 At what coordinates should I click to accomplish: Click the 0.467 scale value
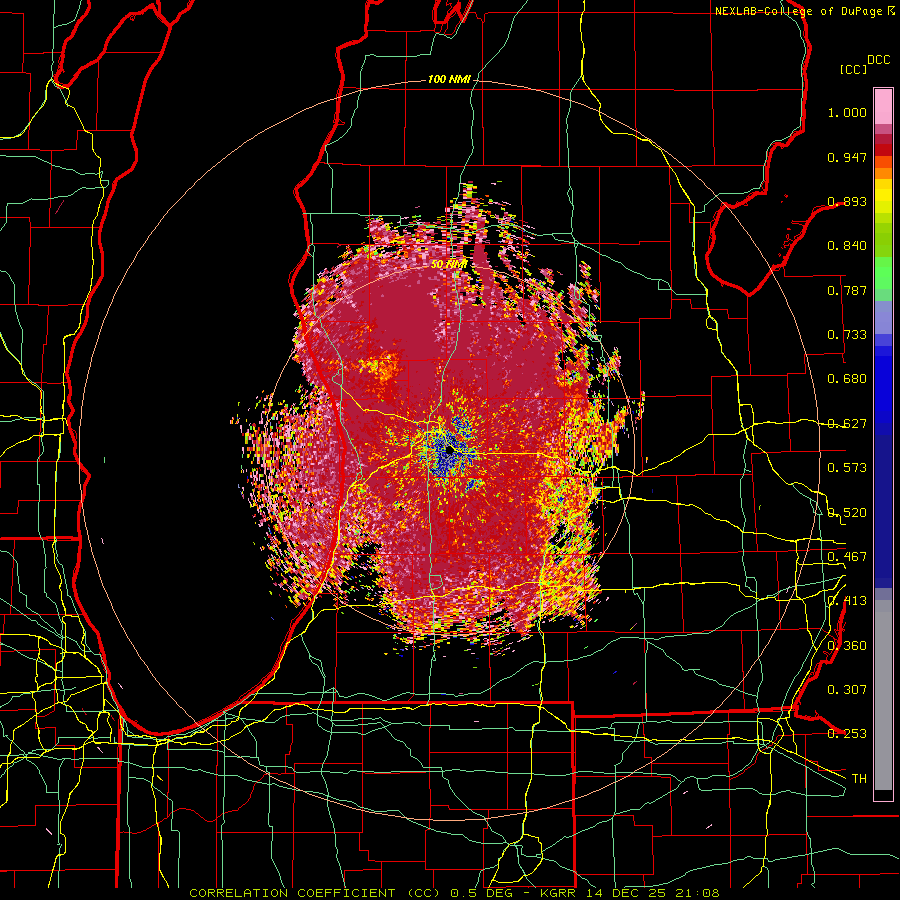pos(847,557)
